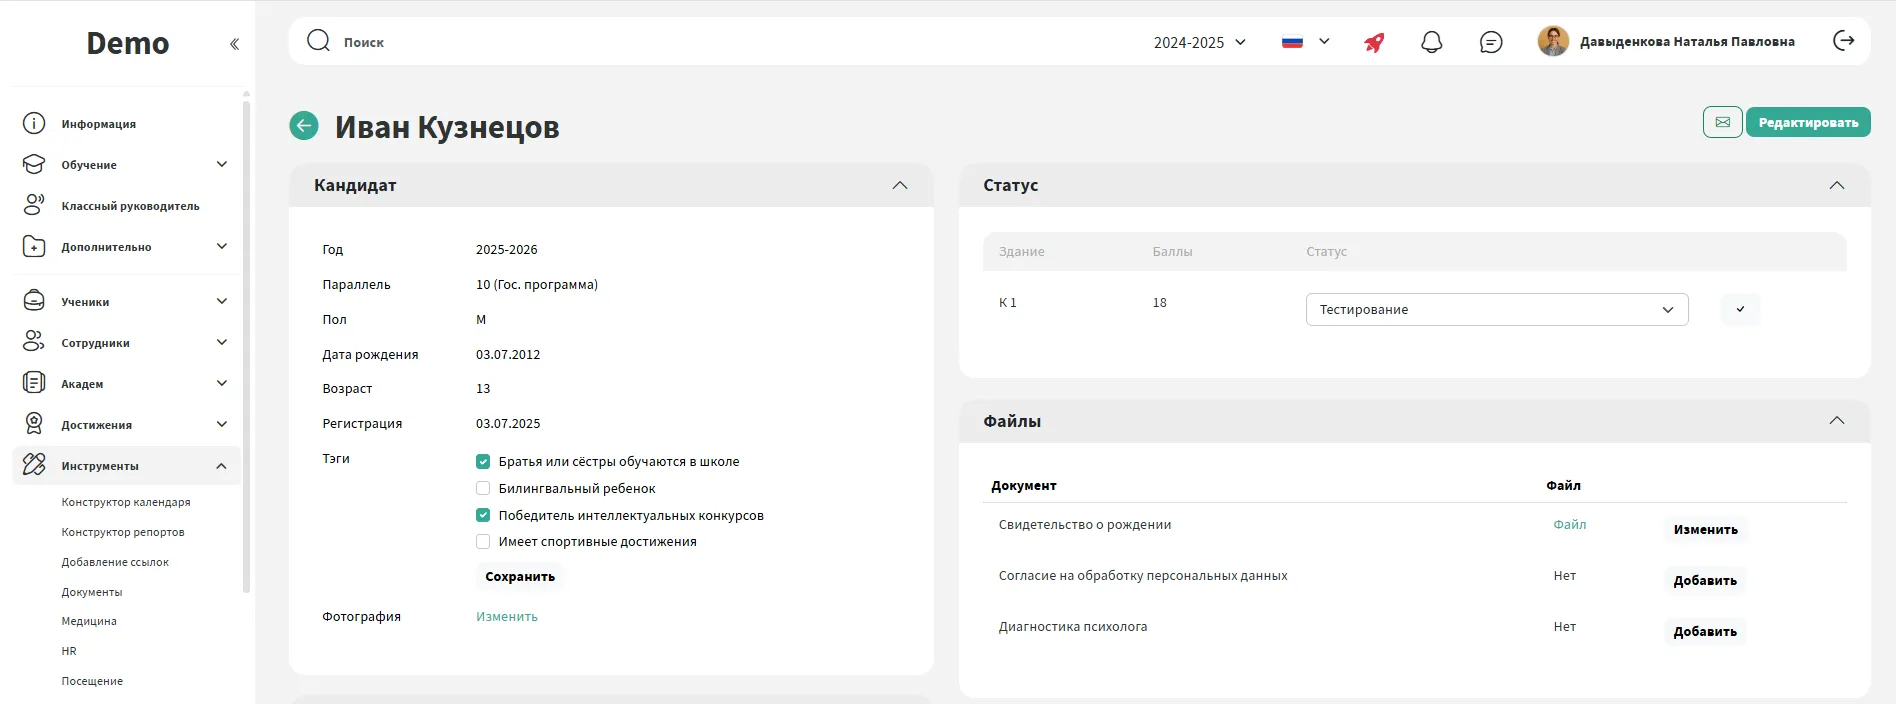Click the Редактировать button
Viewport: 1896px width, 704px height.
click(1807, 122)
